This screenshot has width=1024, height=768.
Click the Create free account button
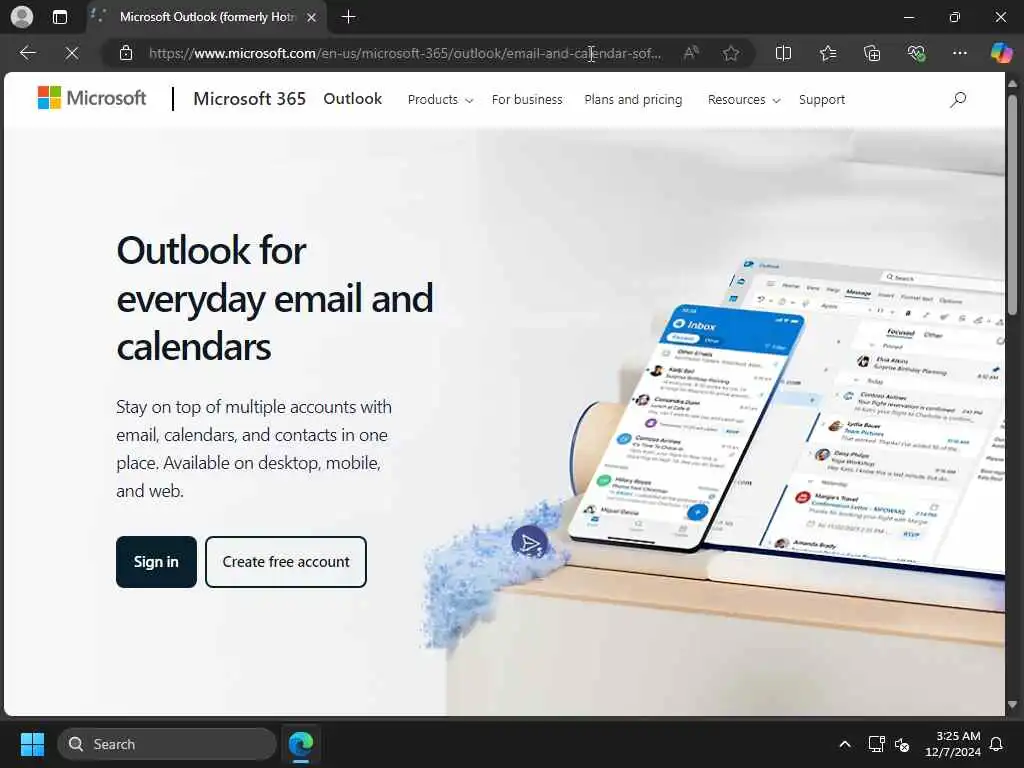pos(286,562)
